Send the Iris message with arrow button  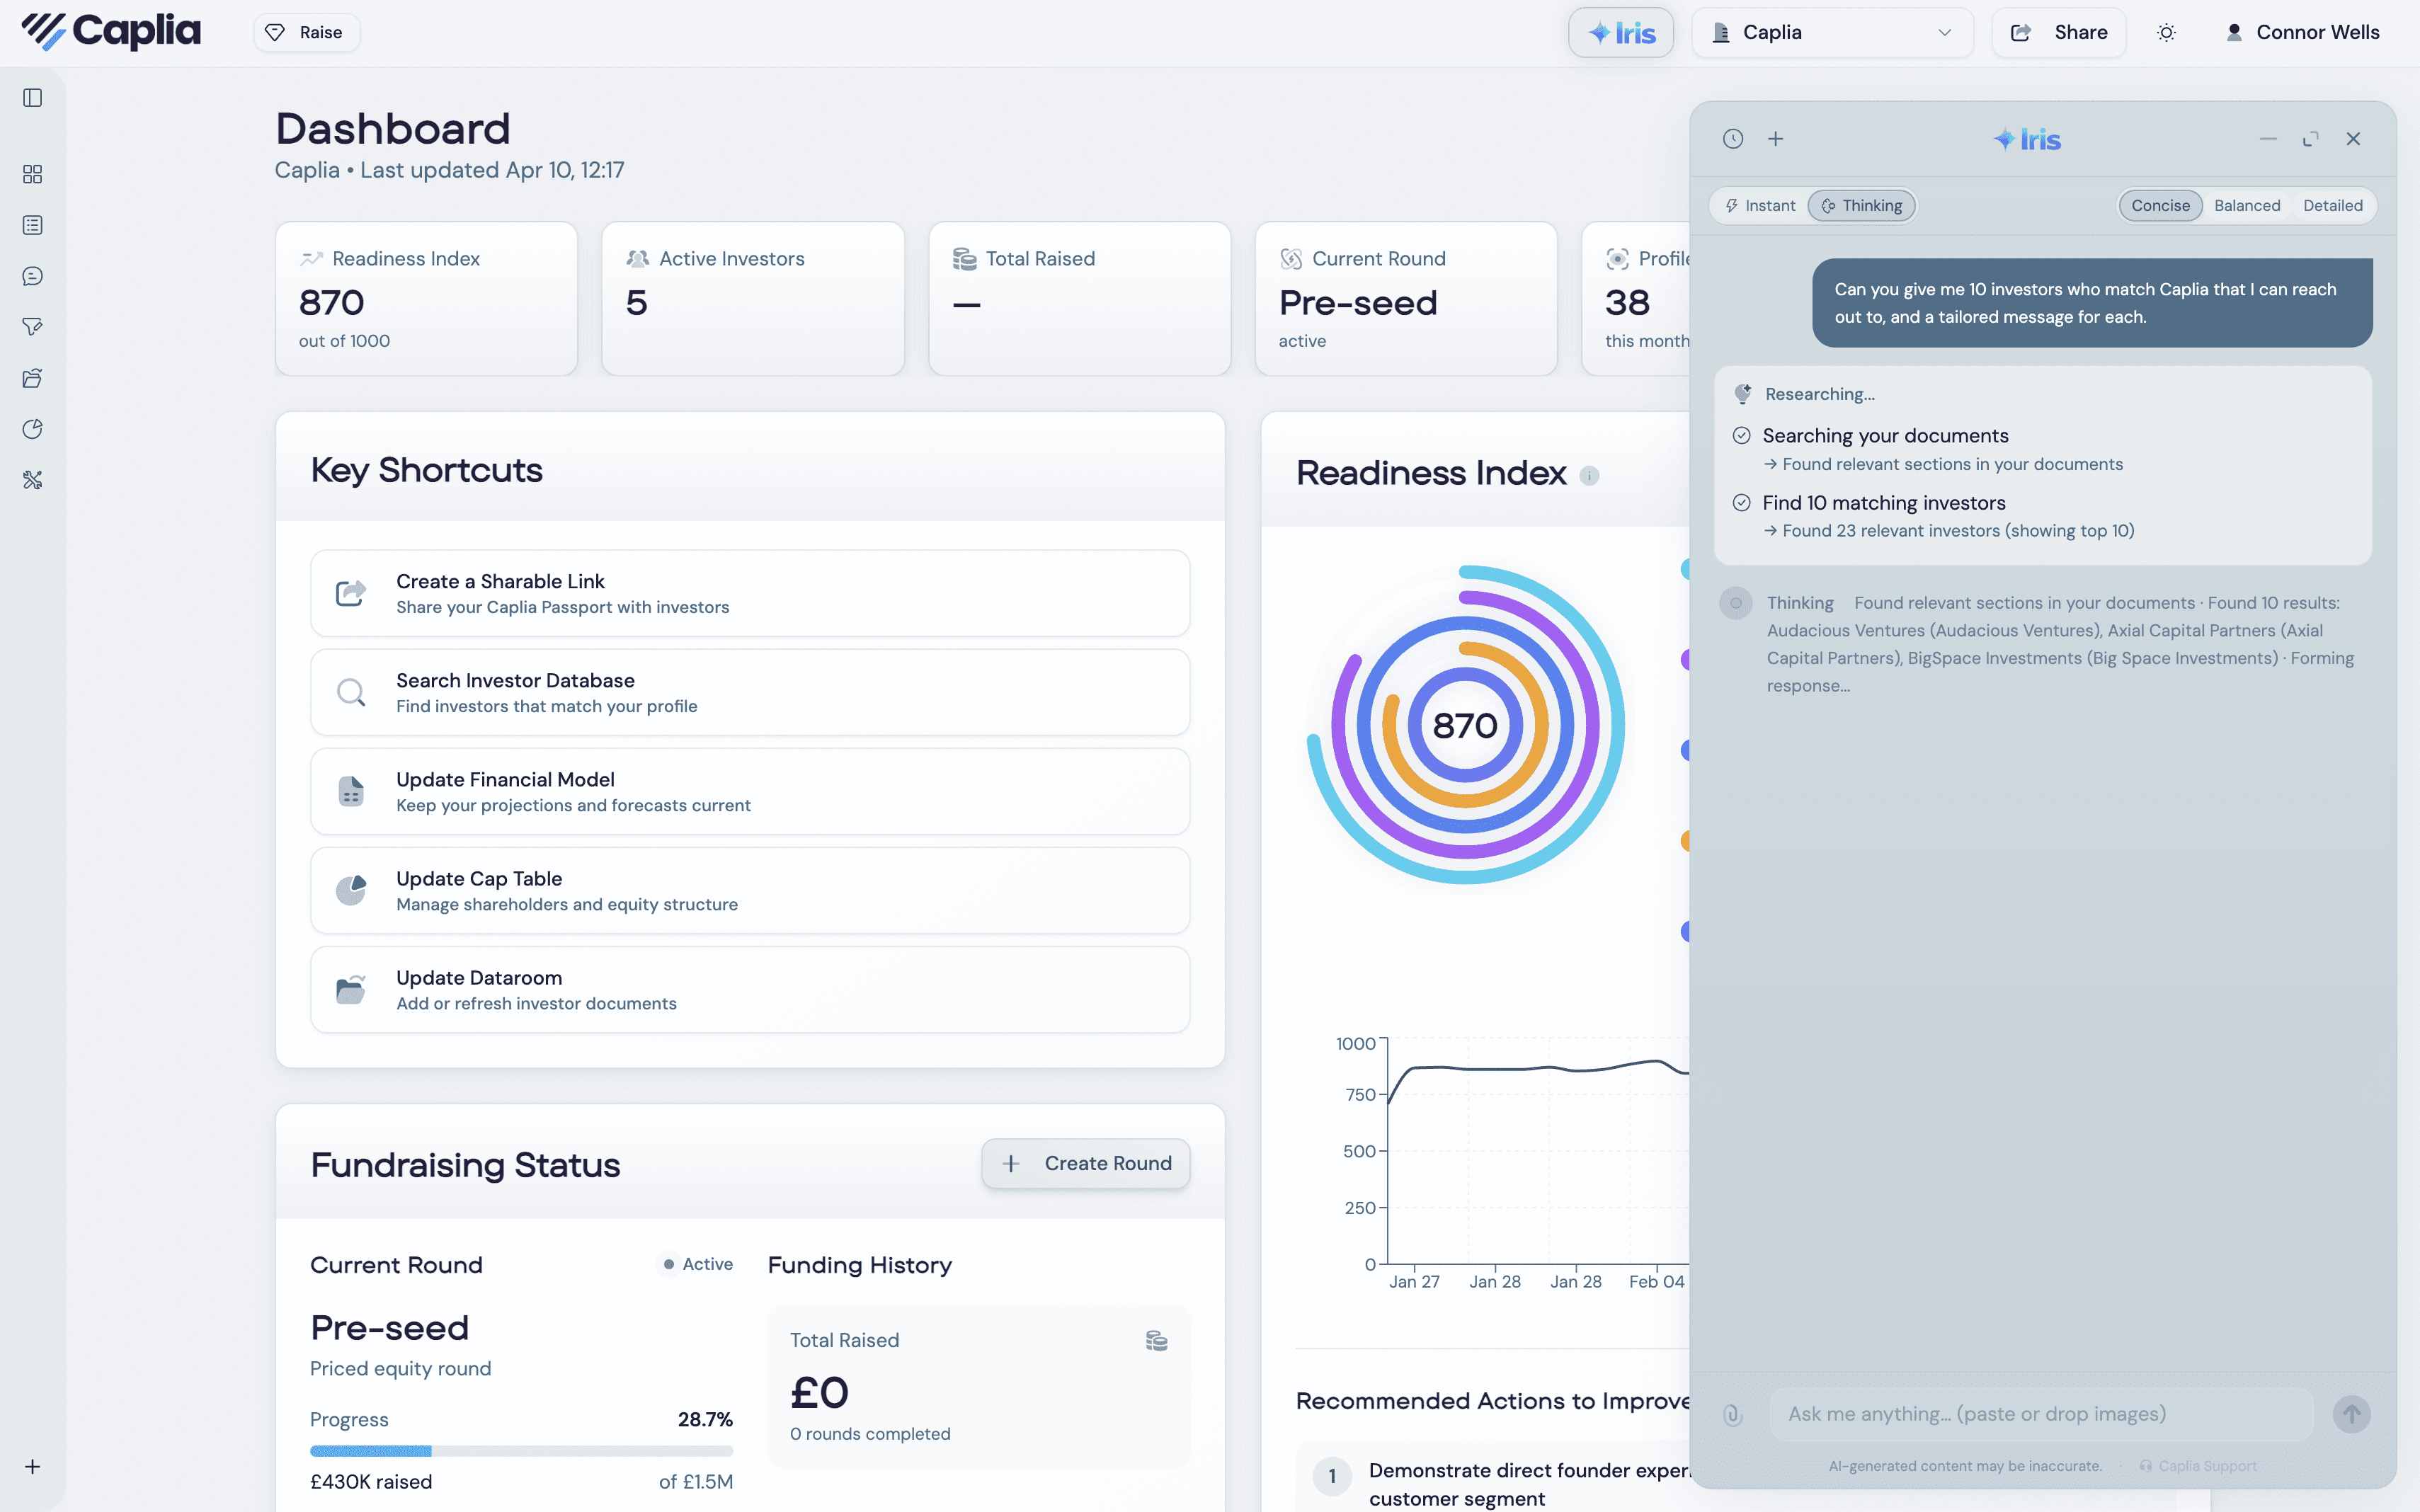click(2352, 1414)
